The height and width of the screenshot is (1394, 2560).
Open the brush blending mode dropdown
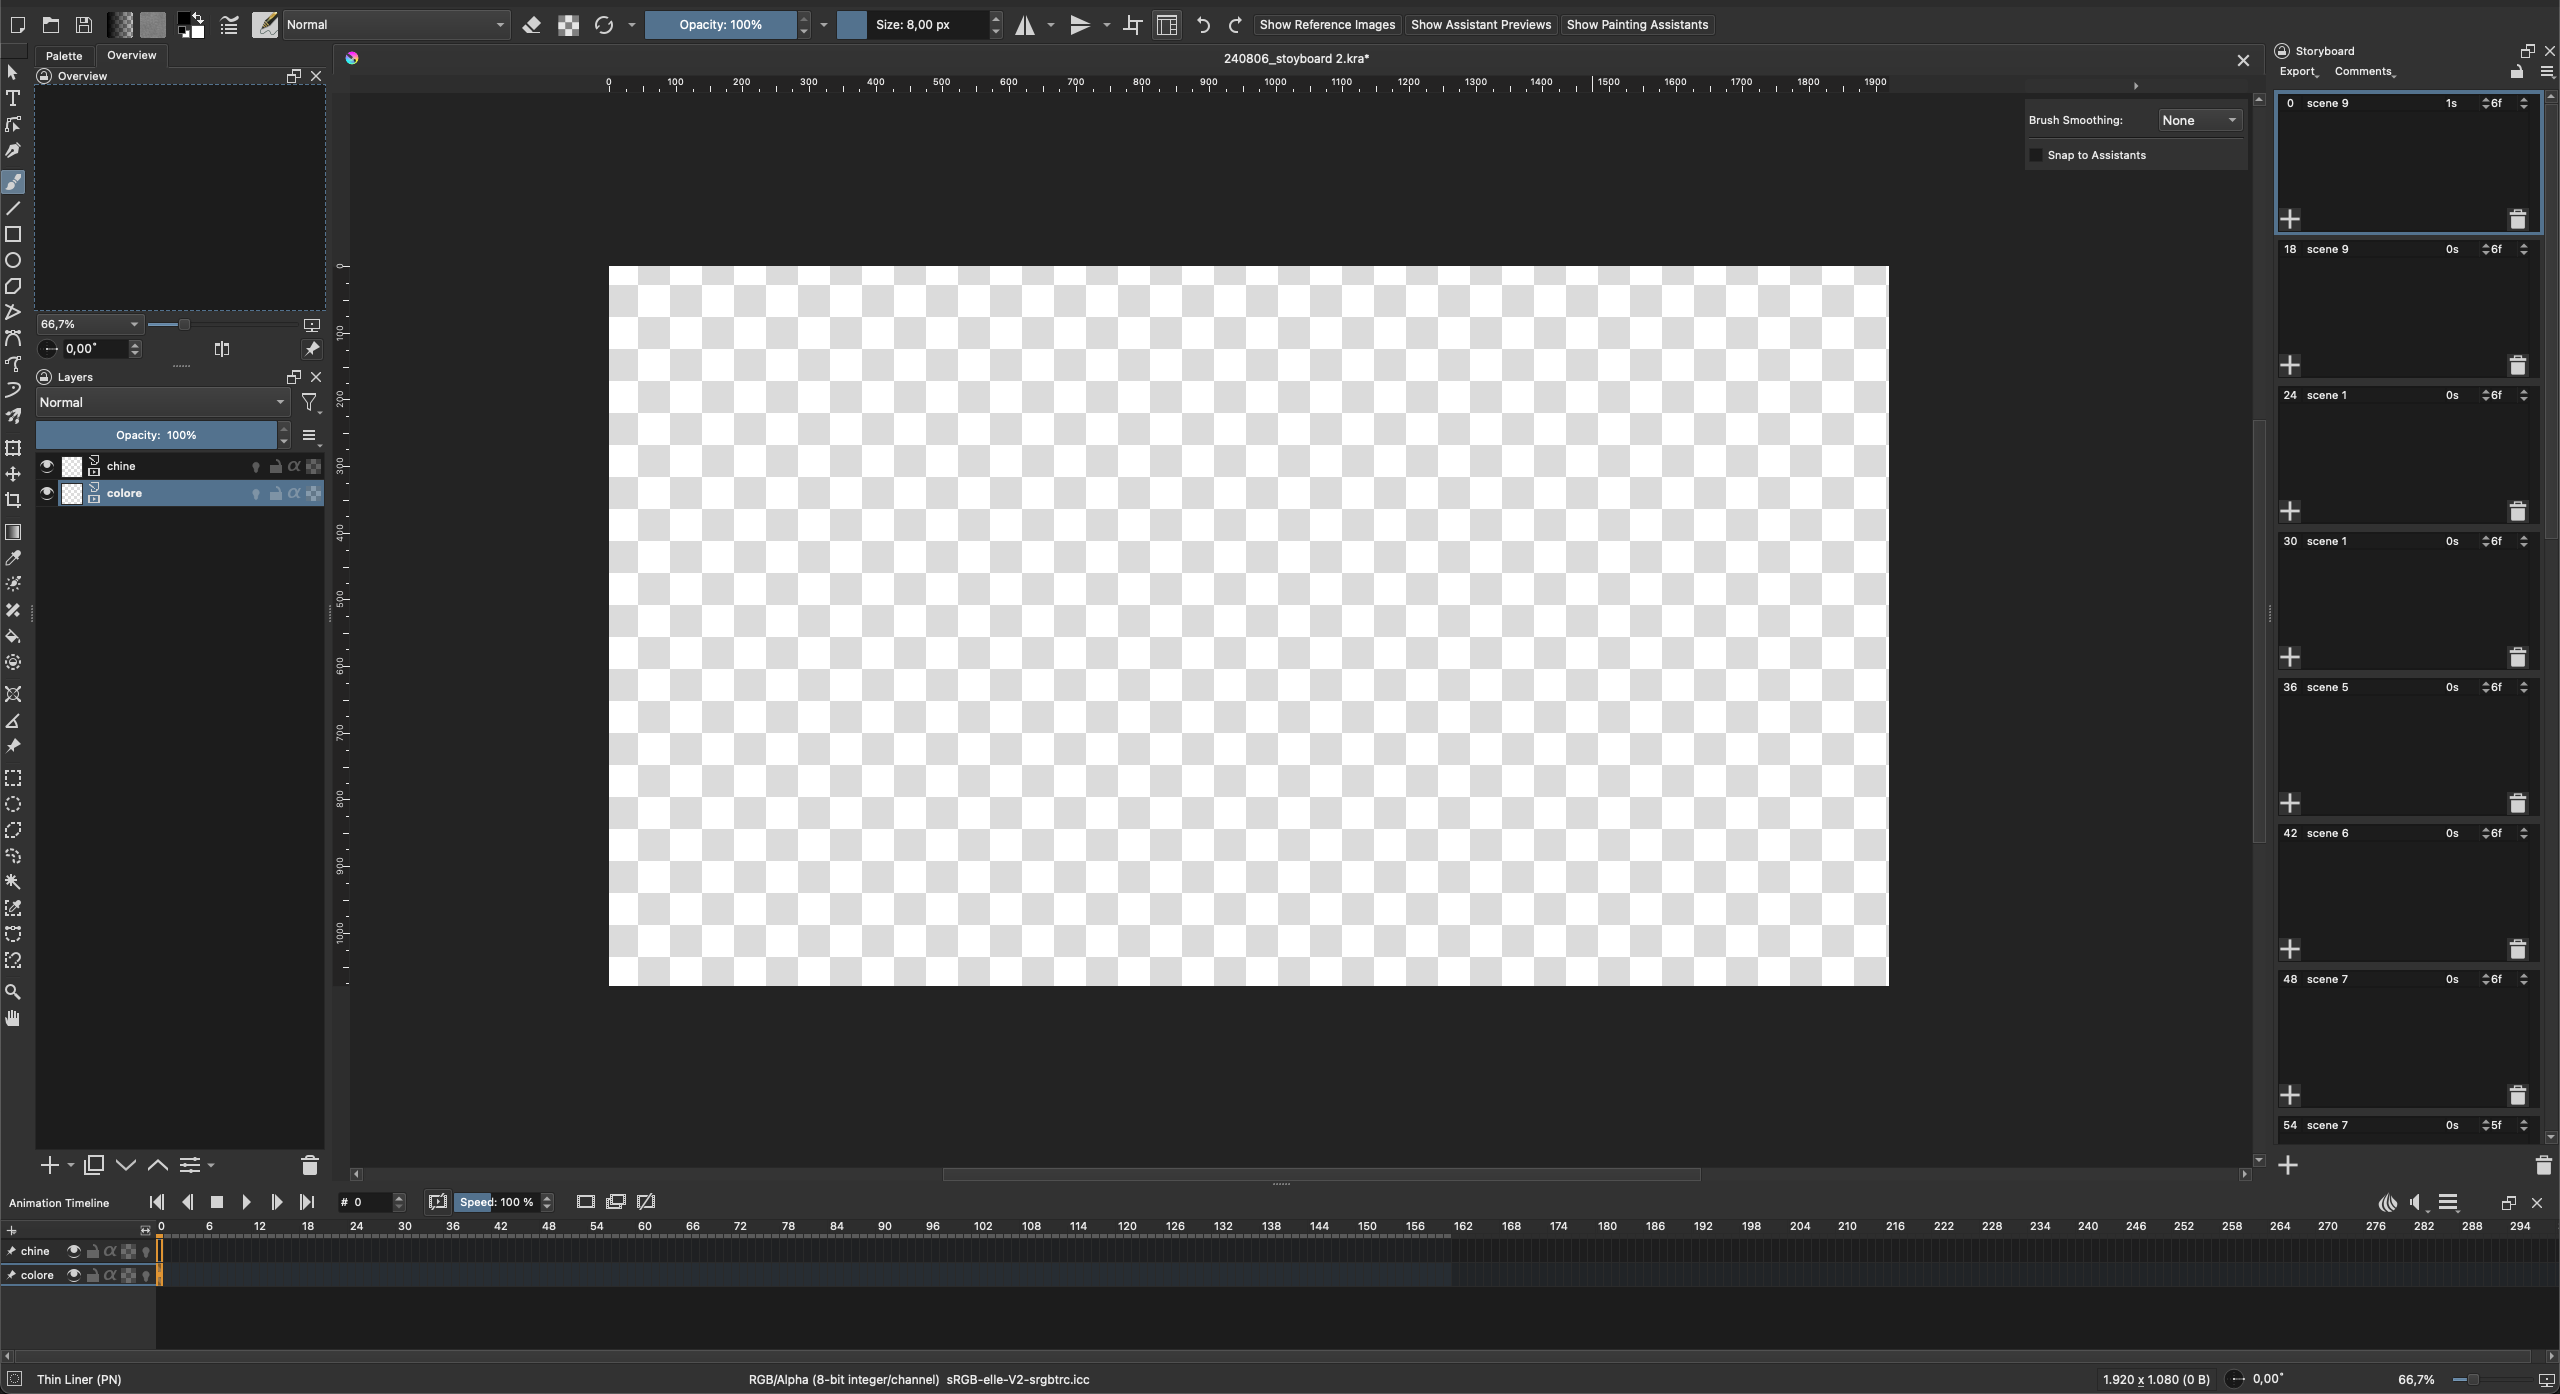point(396,25)
